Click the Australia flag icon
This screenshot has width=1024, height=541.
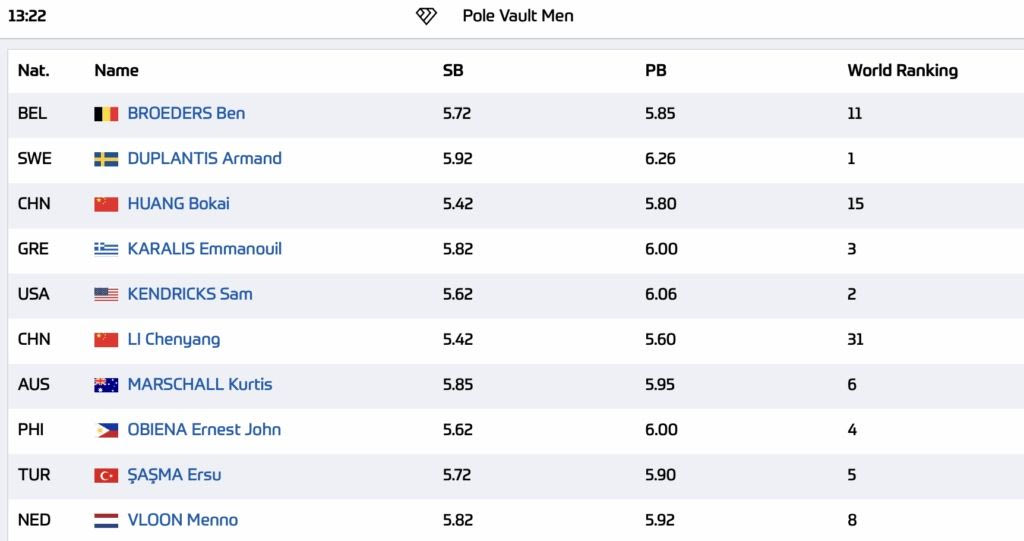[106, 385]
